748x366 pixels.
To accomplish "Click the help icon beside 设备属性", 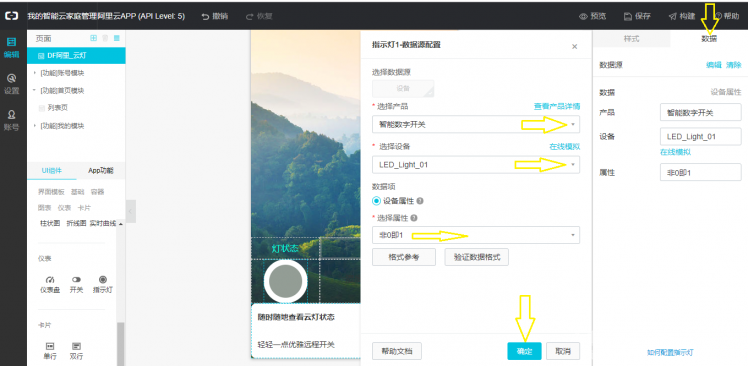I will (420, 201).
